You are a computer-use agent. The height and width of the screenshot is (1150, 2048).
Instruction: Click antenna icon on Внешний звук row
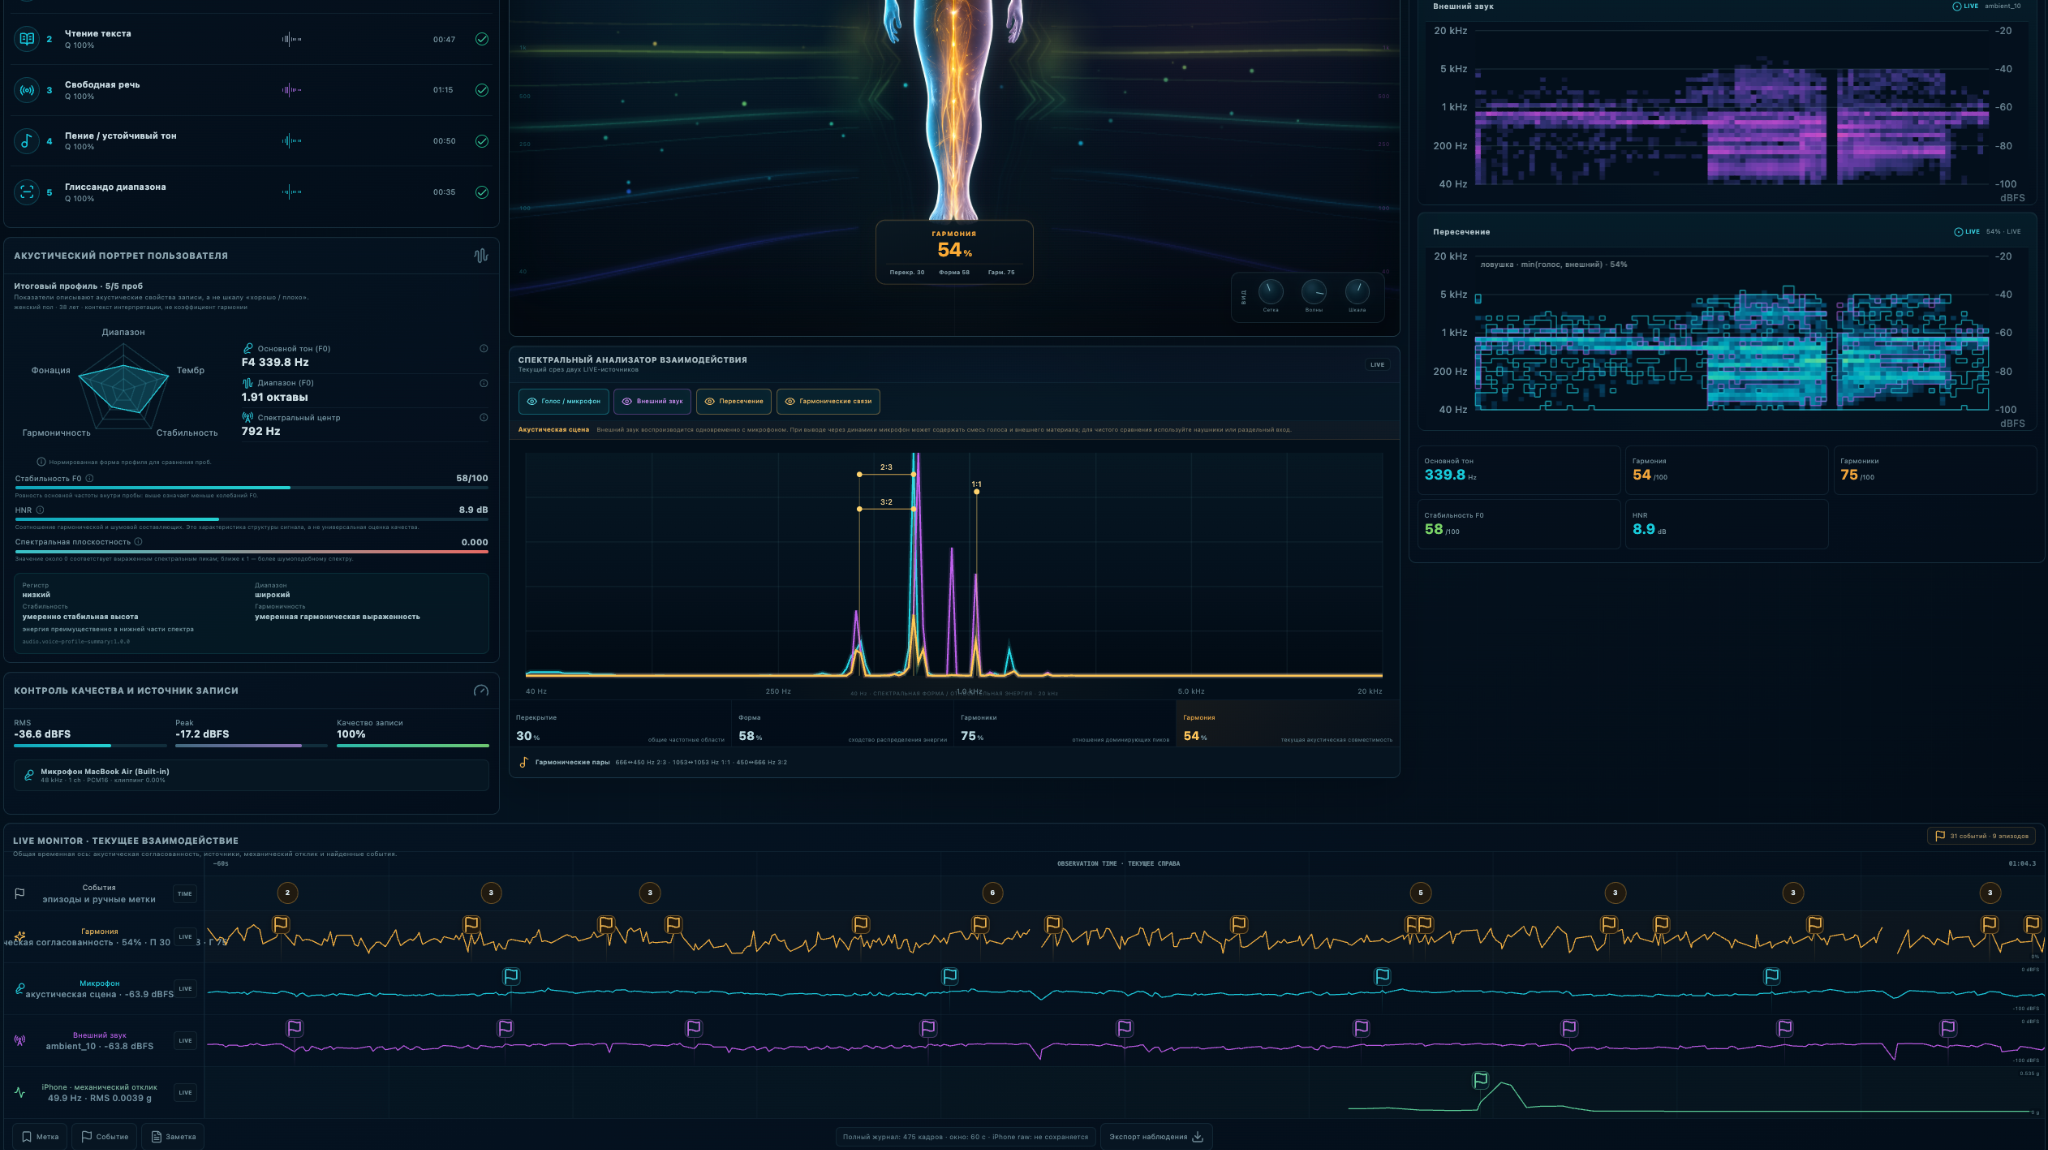19,1040
